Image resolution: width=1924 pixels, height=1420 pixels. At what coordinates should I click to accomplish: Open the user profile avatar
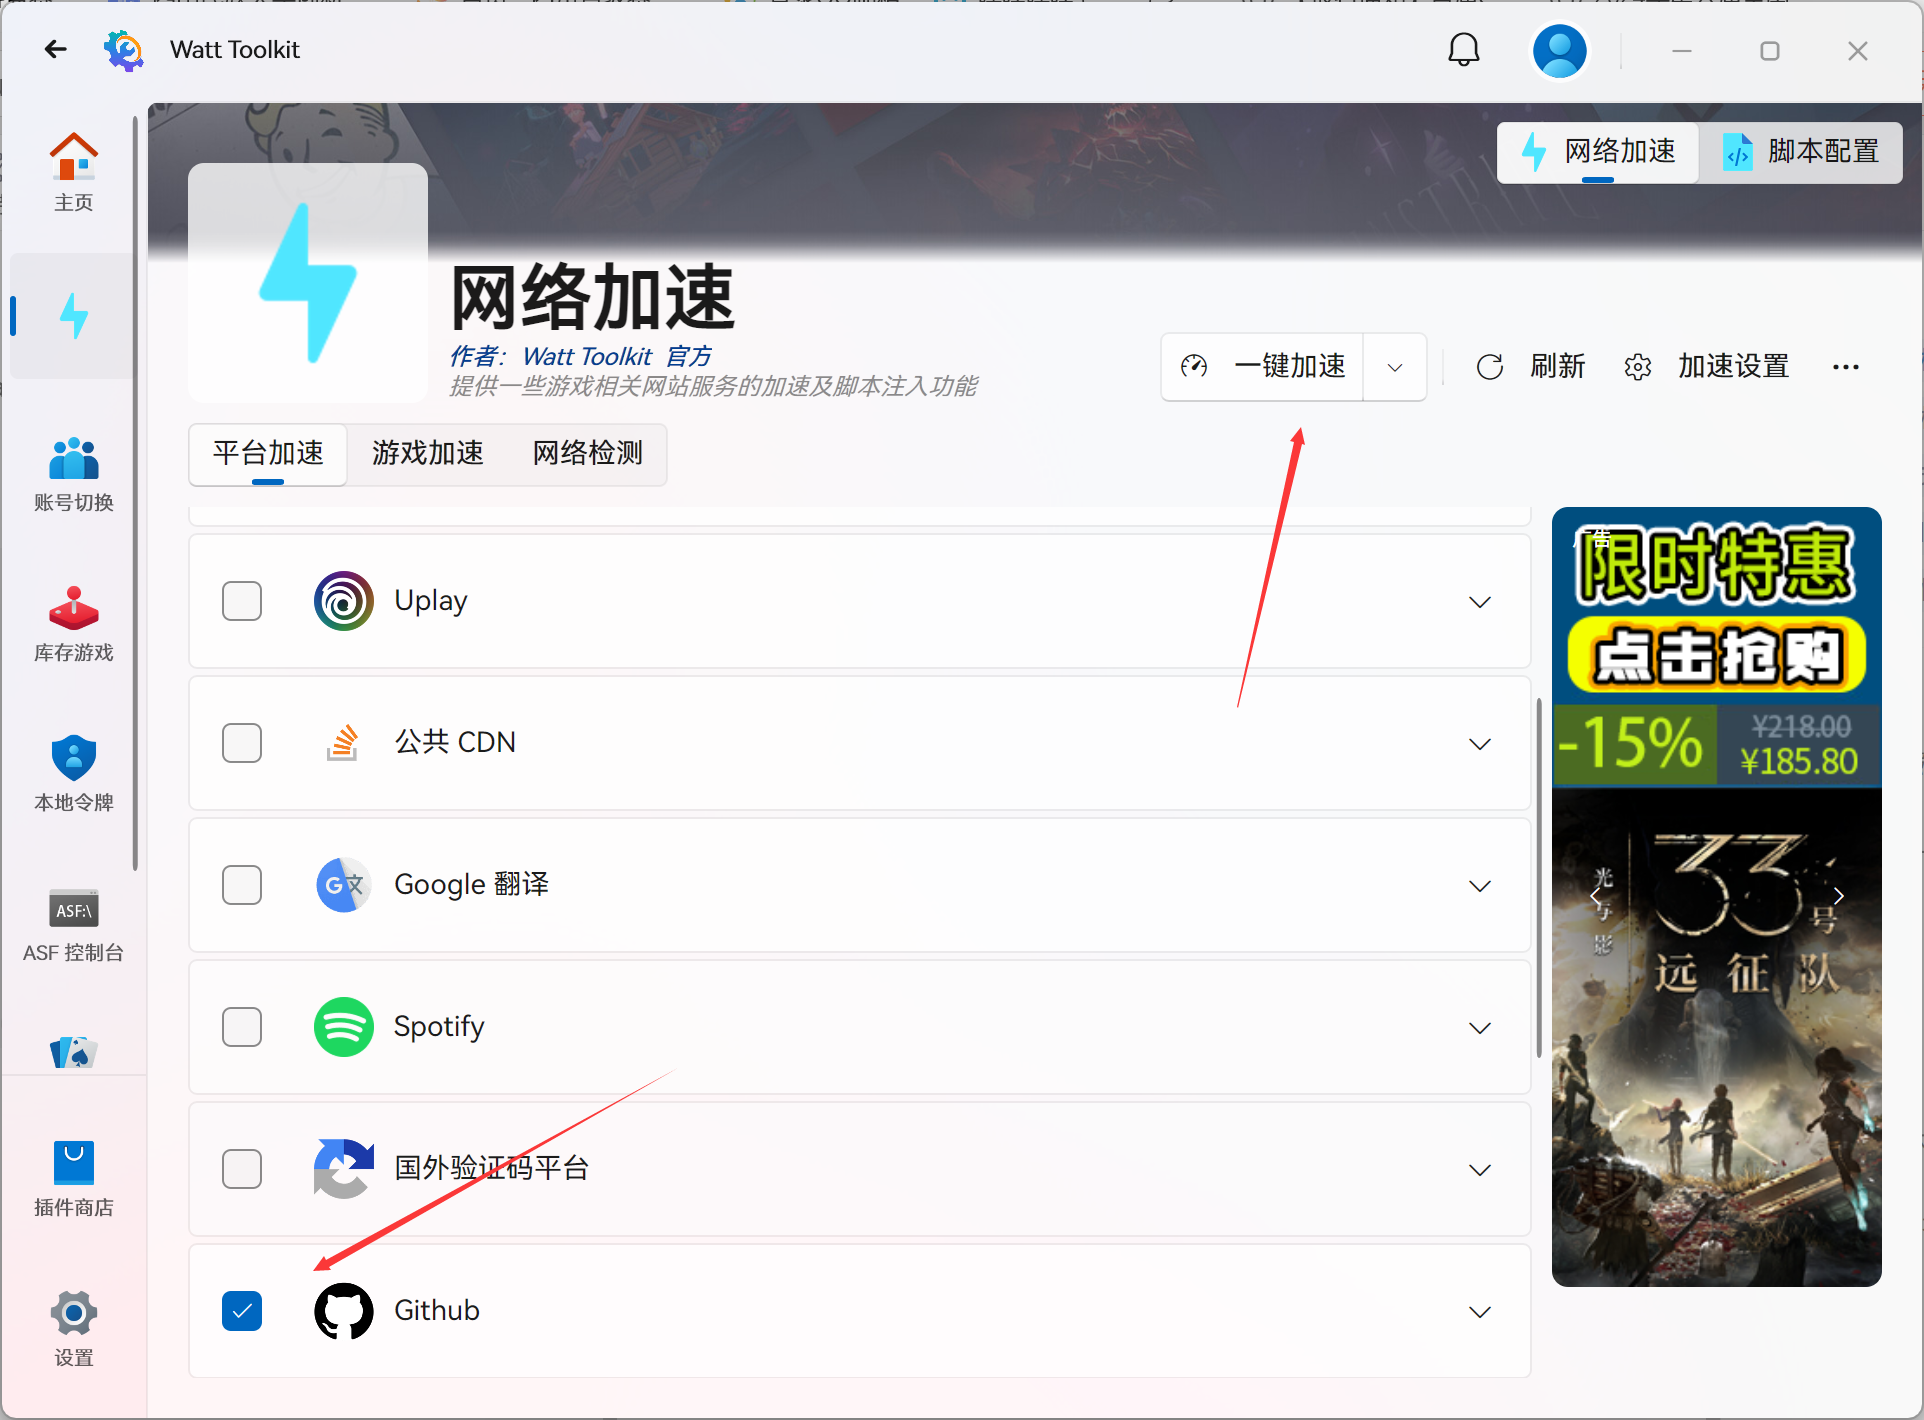(x=1559, y=50)
